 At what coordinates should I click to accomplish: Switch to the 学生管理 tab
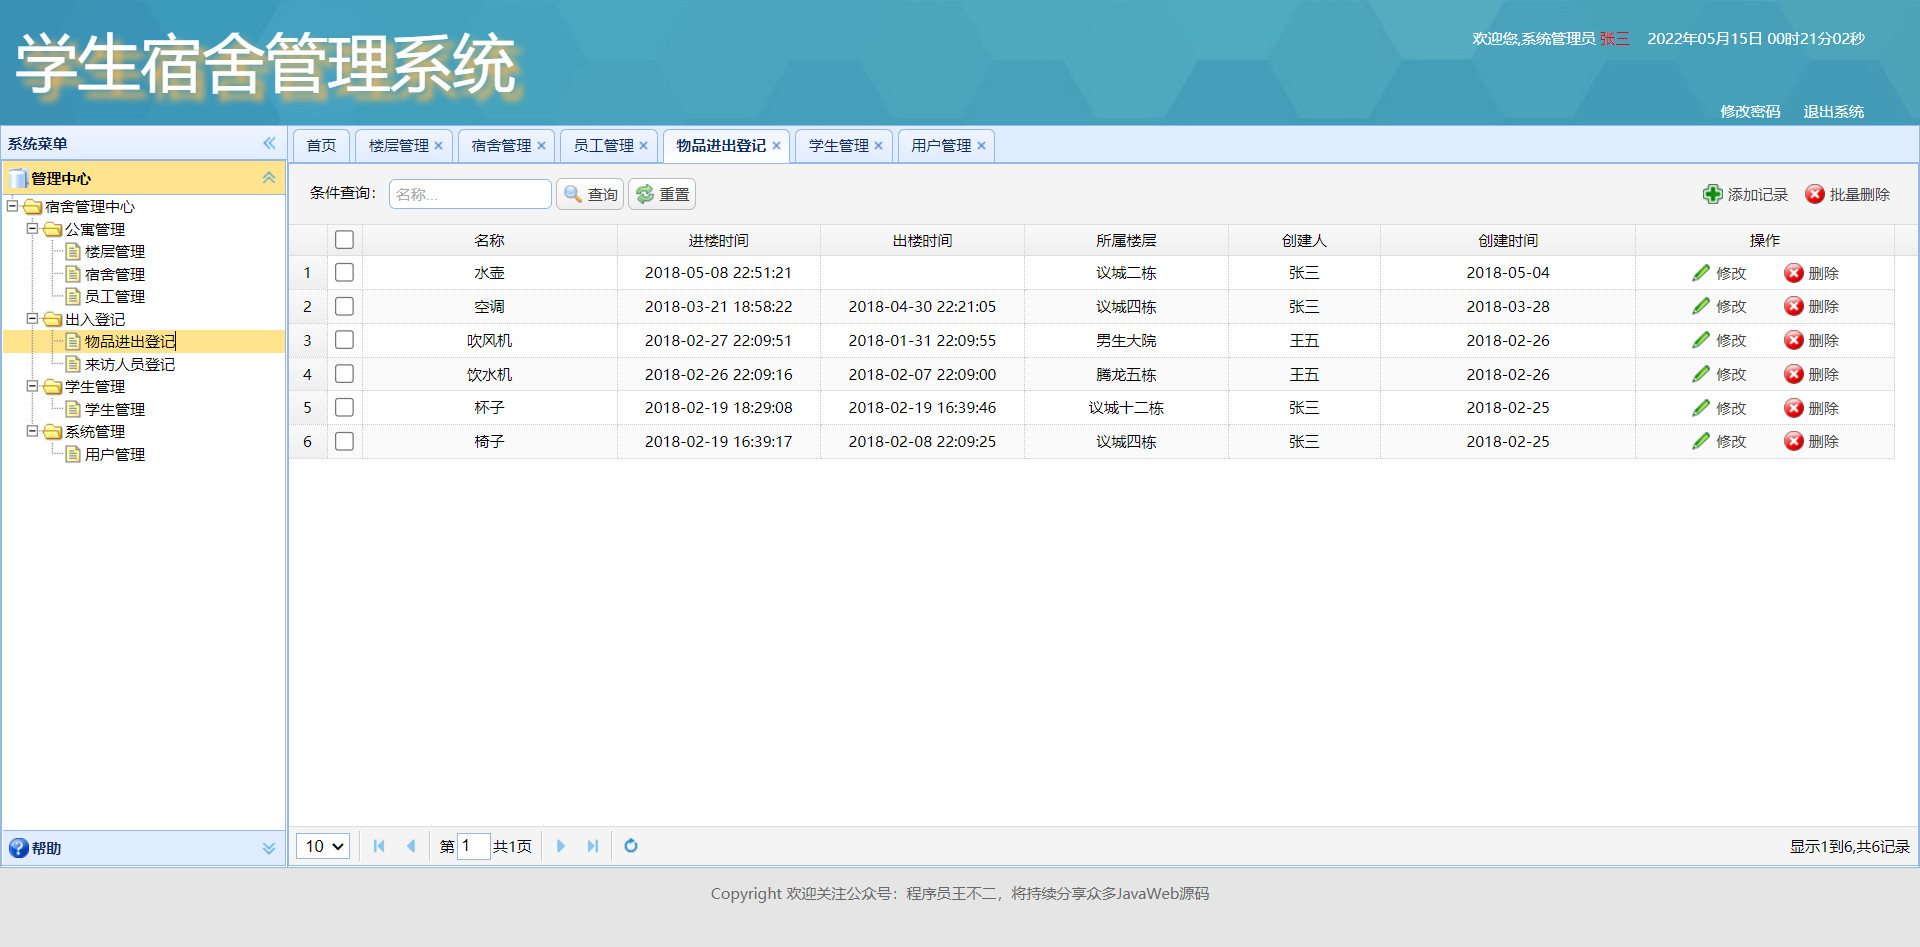837,145
